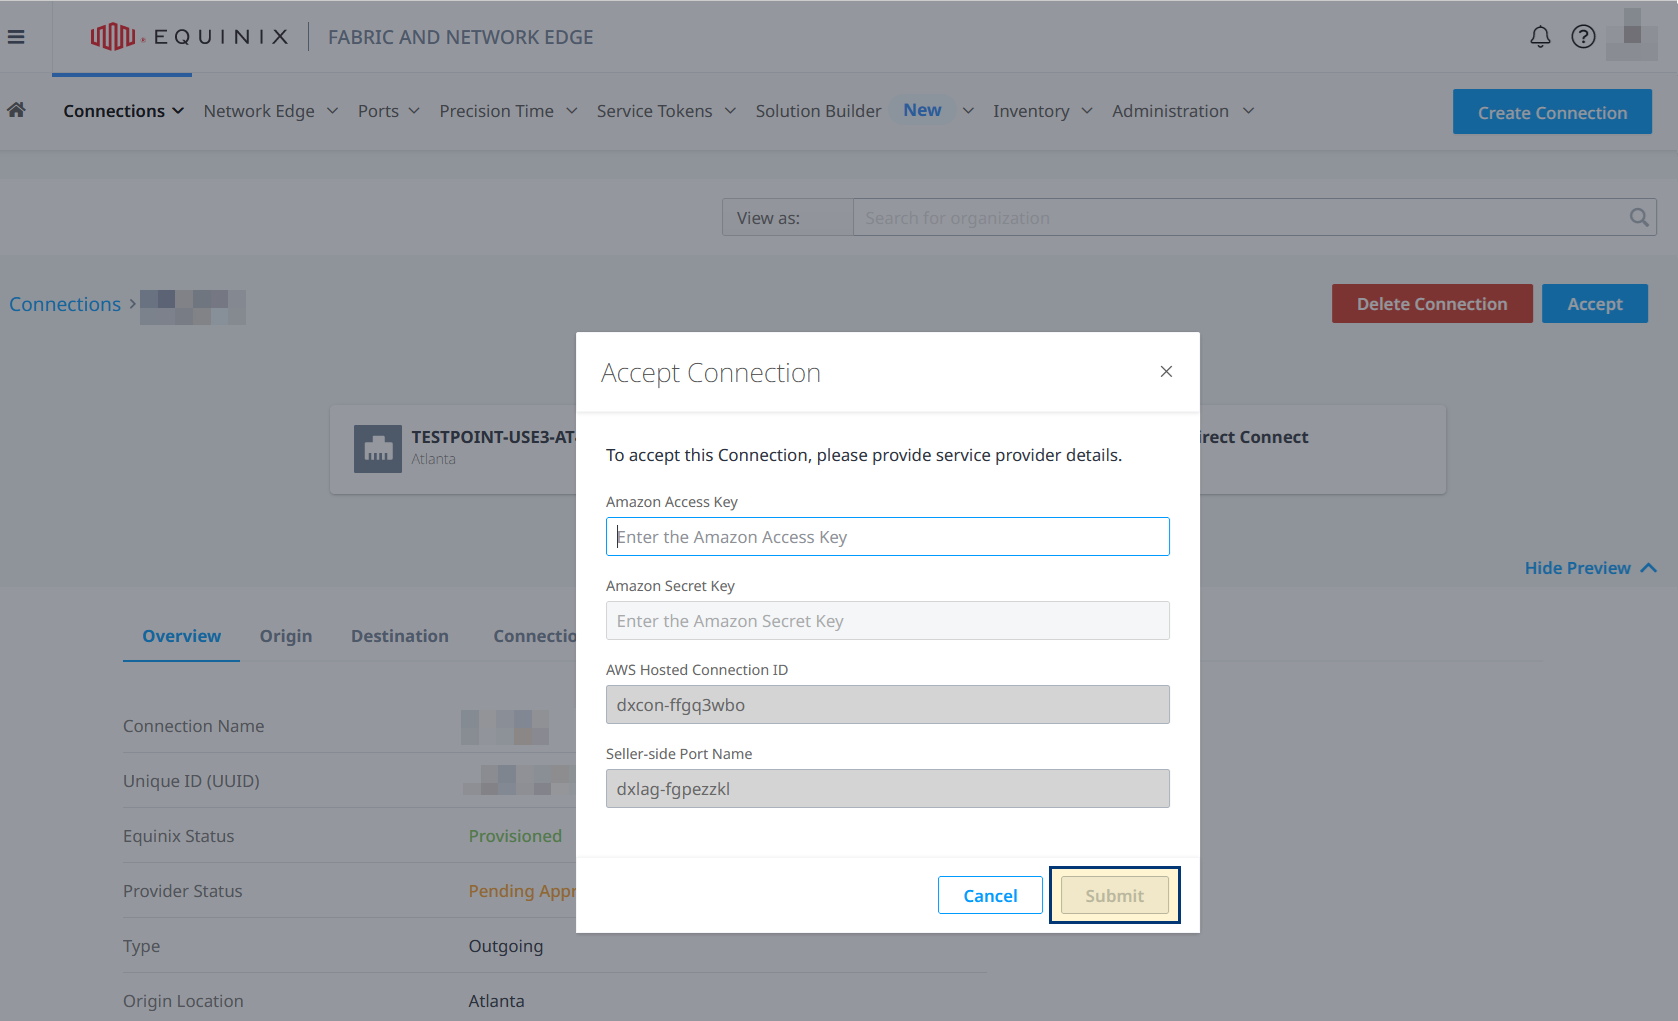The height and width of the screenshot is (1021, 1678).
Task: Focus the Amazon Secret Key field
Action: (x=888, y=621)
